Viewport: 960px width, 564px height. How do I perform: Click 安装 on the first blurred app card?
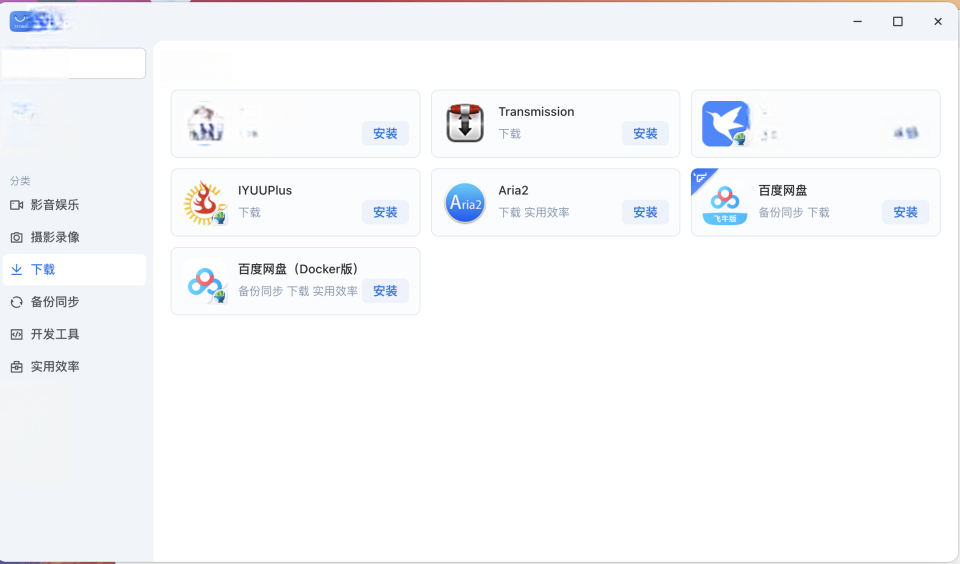pyautogui.click(x=385, y=133)
